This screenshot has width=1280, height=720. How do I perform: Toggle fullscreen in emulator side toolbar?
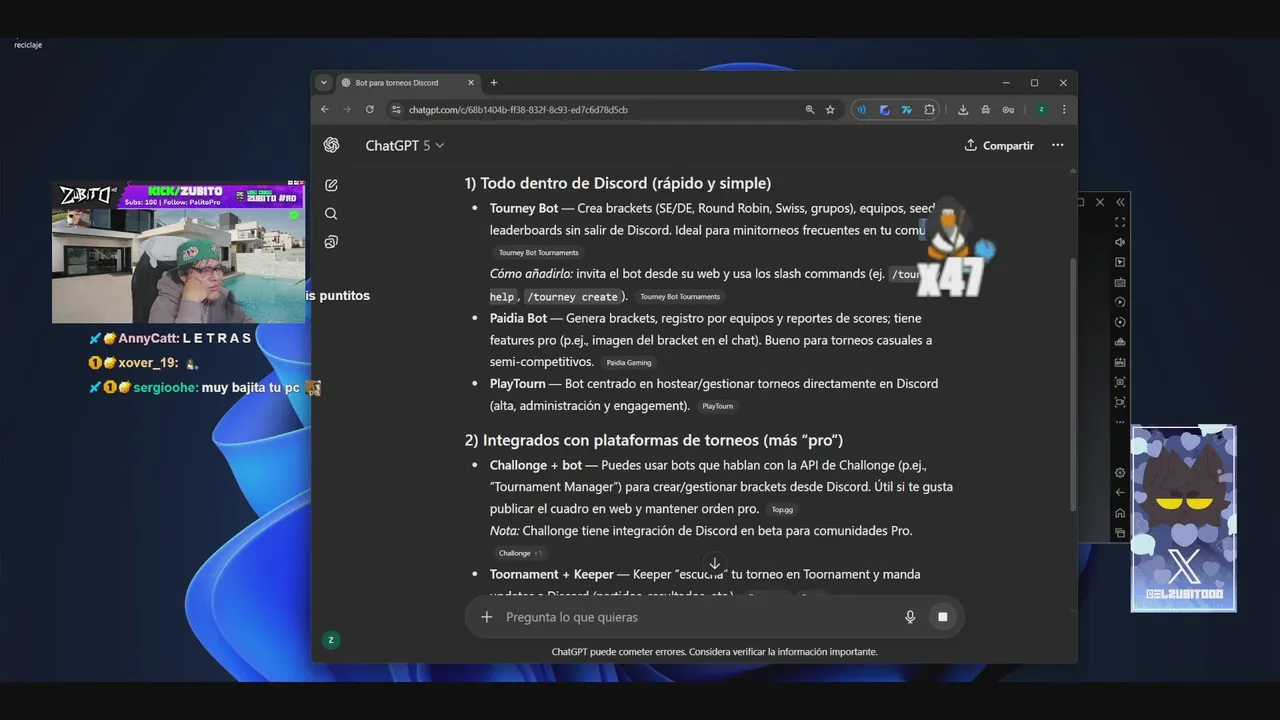[x=1120, y=222]
